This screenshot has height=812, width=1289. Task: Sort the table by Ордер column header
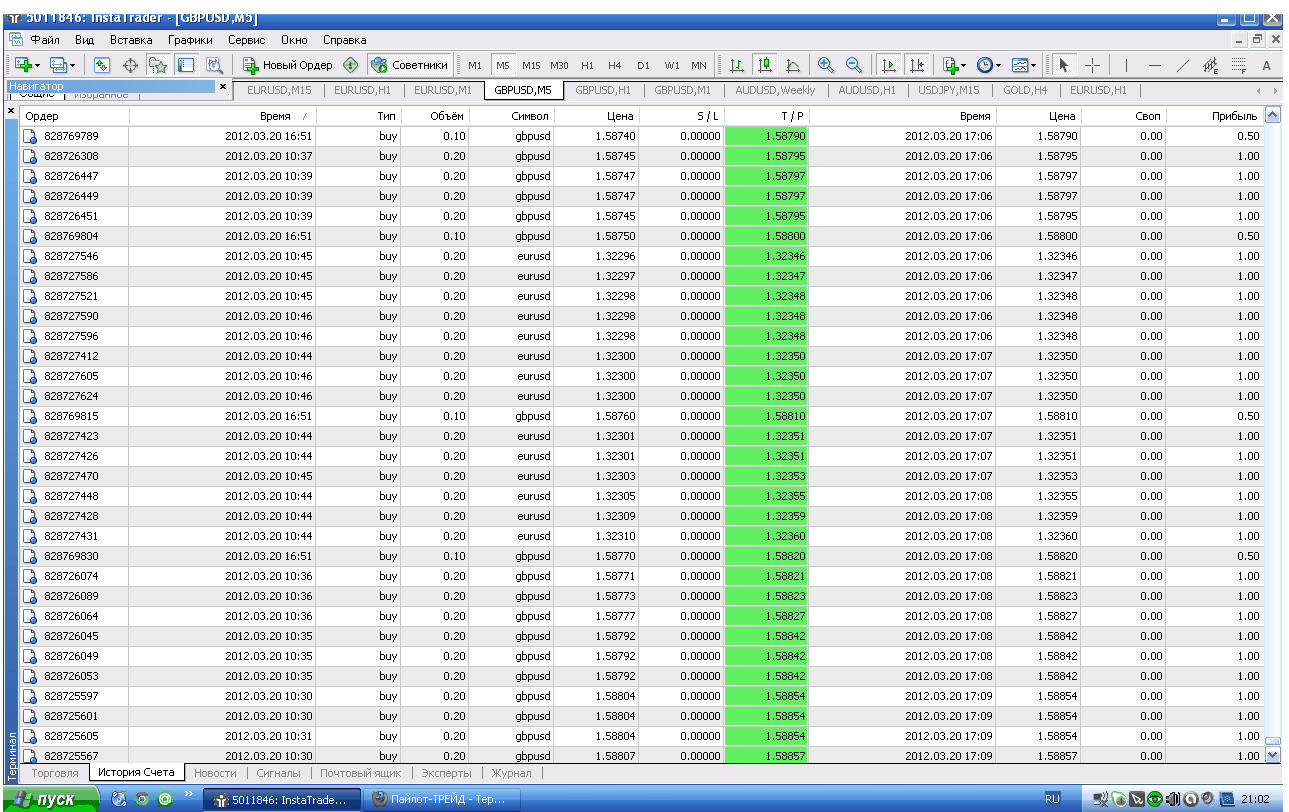pos(75,116)
